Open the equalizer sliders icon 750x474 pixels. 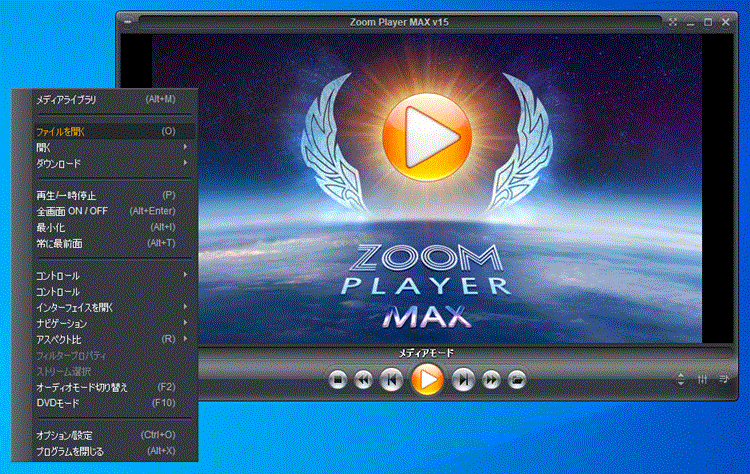pyautogui.click(x=702, y=380)
